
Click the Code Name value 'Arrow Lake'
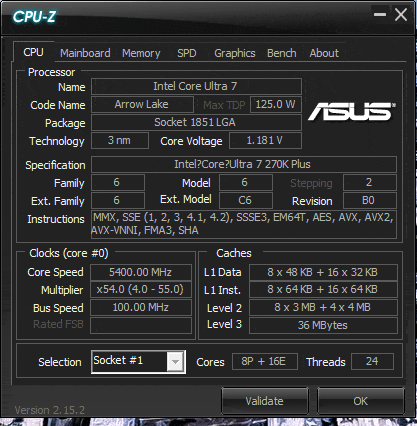point(142,104)
